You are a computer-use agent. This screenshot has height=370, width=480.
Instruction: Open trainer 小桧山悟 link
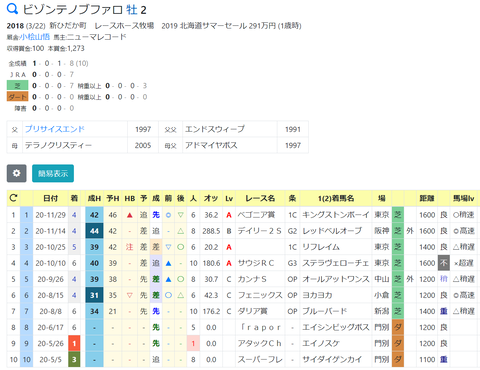click(35, 37)
